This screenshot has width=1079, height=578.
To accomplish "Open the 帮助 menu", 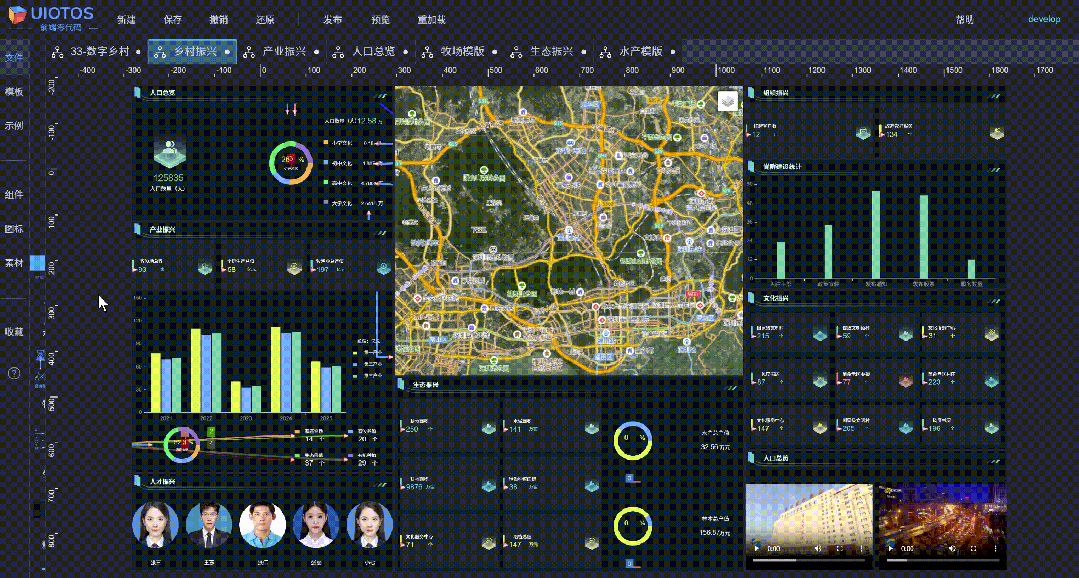I will 965,20.
